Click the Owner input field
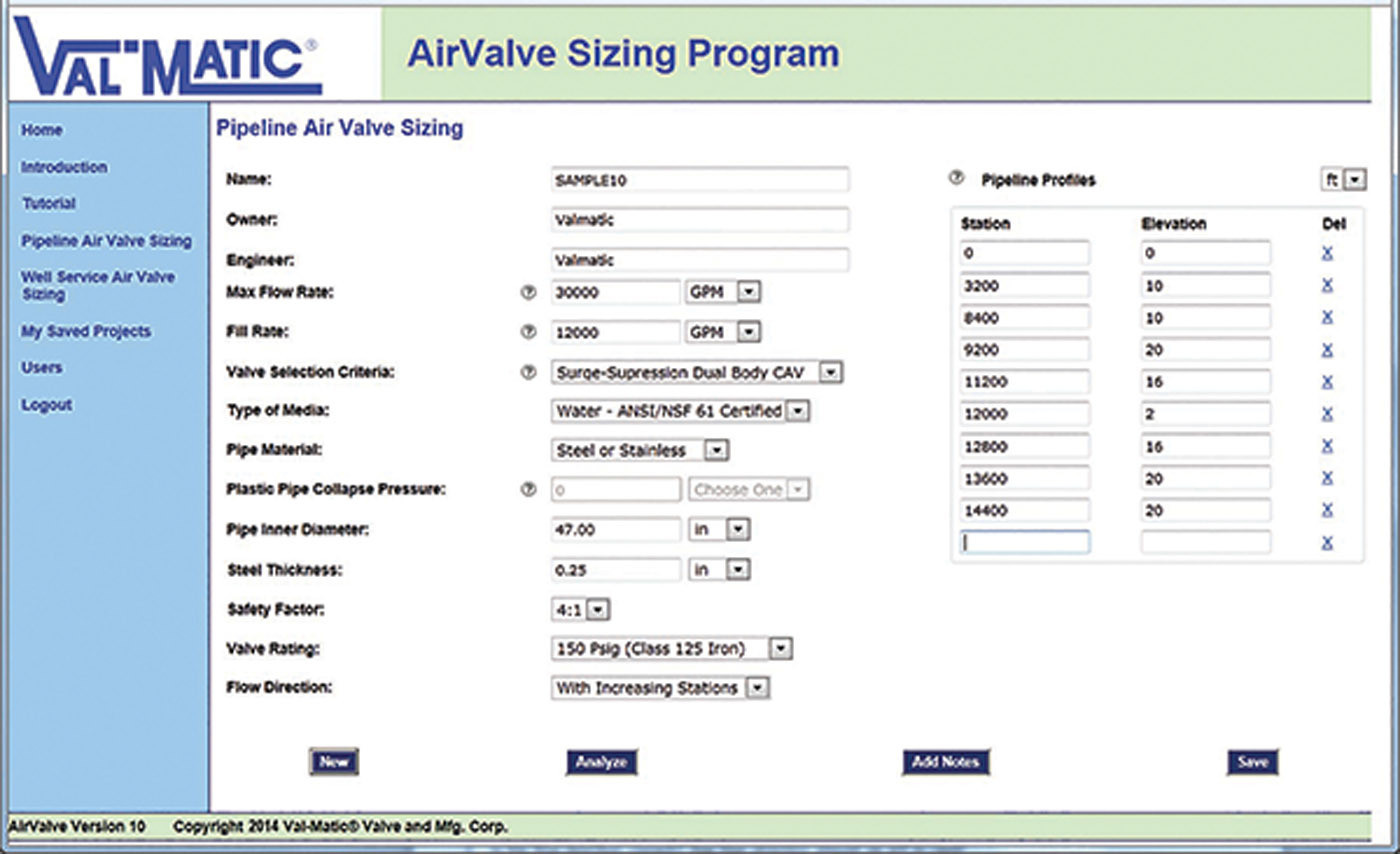The height and width of the screenshot is (854, 1400). click(x=700, y=220)
